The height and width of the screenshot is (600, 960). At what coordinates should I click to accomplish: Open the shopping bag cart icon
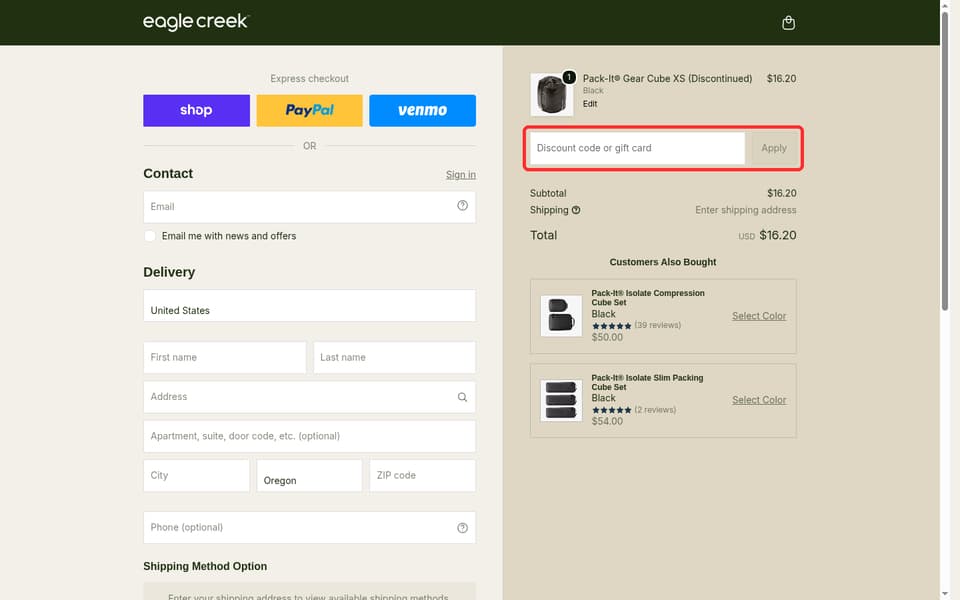[x=788, y=23]
